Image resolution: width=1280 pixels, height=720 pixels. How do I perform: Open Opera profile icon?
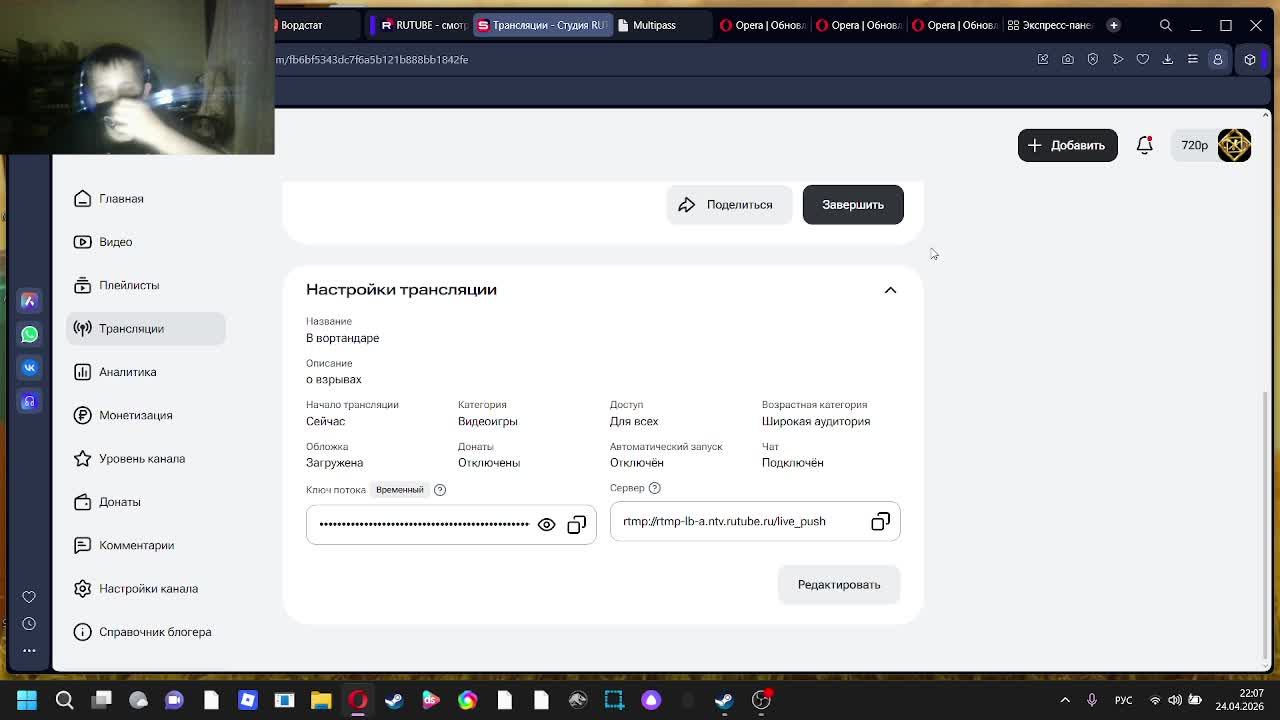[x=1218, y=59]
